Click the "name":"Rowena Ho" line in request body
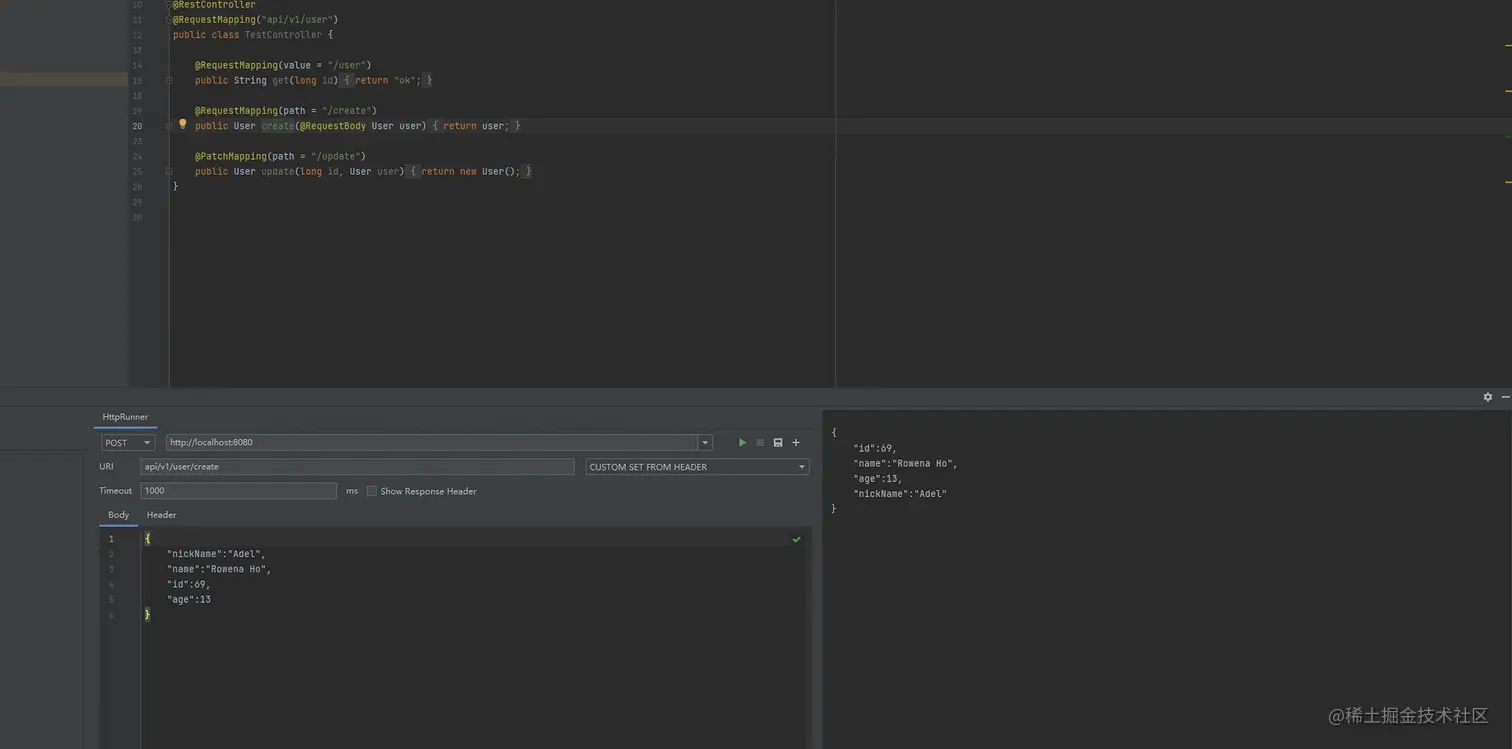Screen dimensions: 1512x749 [x=219, y=569]
